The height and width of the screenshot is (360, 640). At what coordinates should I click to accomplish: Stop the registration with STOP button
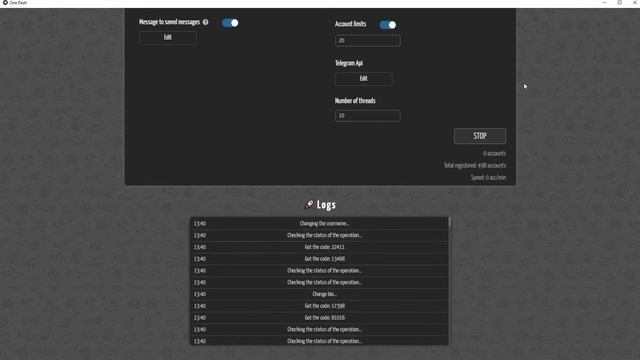tap(480, 136)
